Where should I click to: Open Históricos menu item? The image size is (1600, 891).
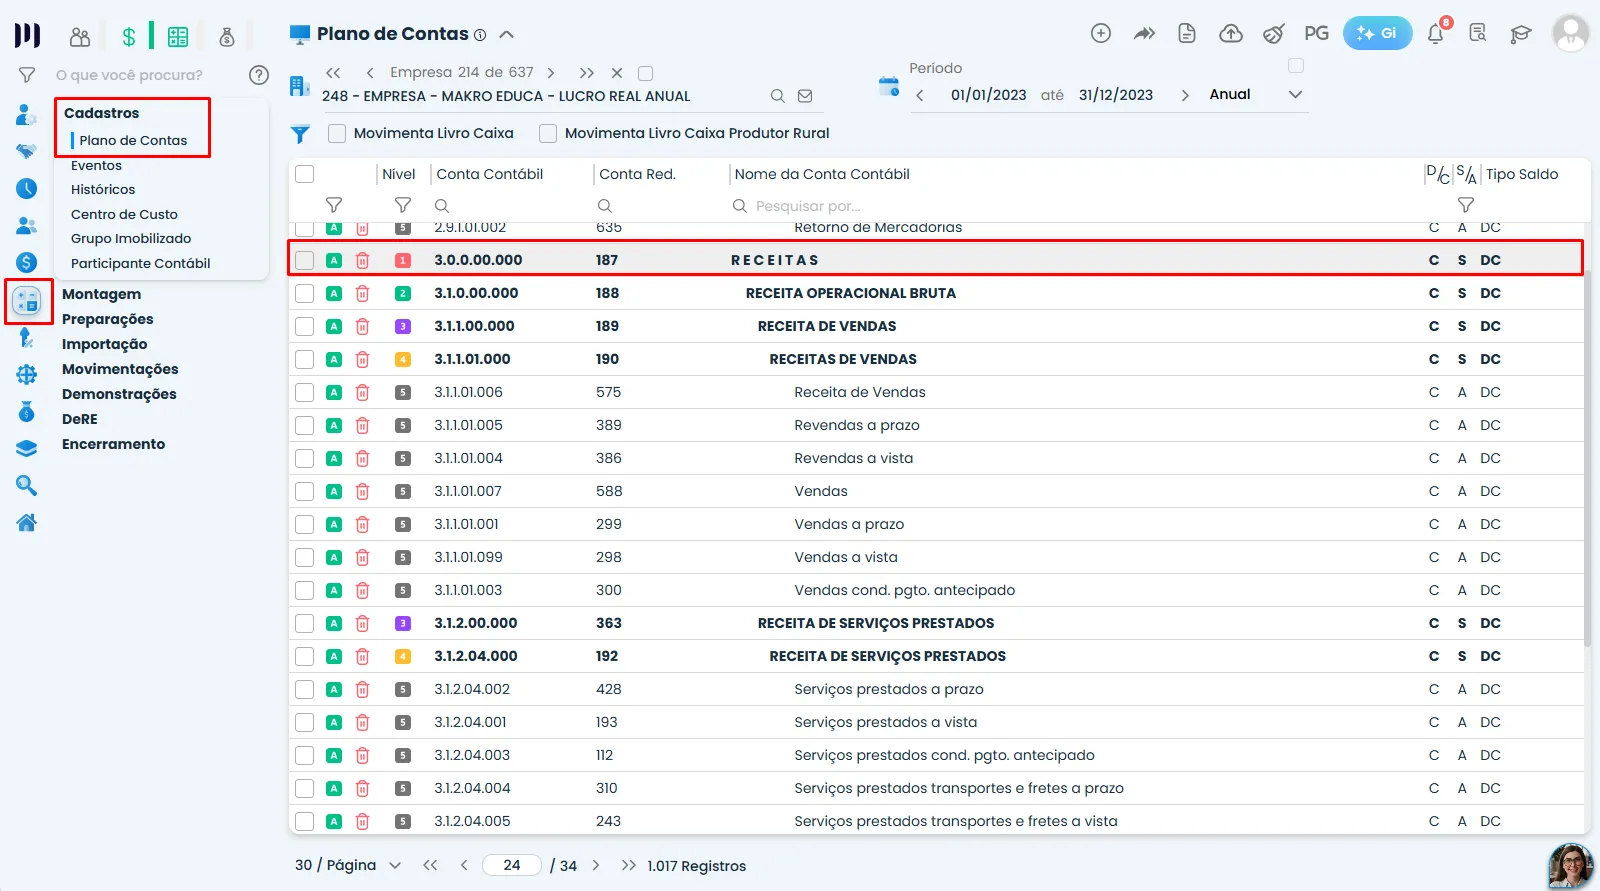[103, 189]
